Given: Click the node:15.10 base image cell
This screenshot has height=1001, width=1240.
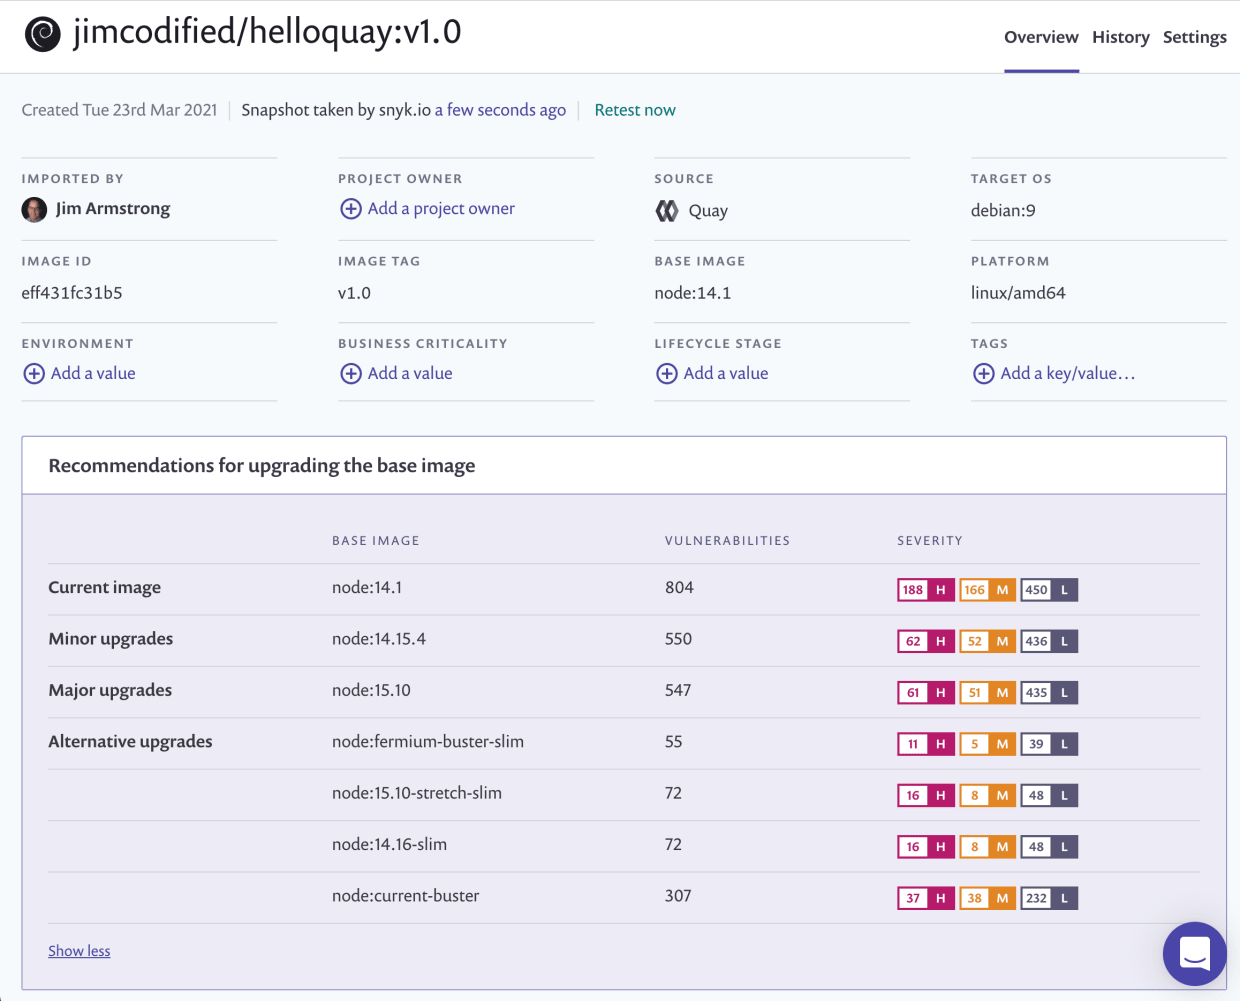Looking at the screenshot, I should 371,691.
